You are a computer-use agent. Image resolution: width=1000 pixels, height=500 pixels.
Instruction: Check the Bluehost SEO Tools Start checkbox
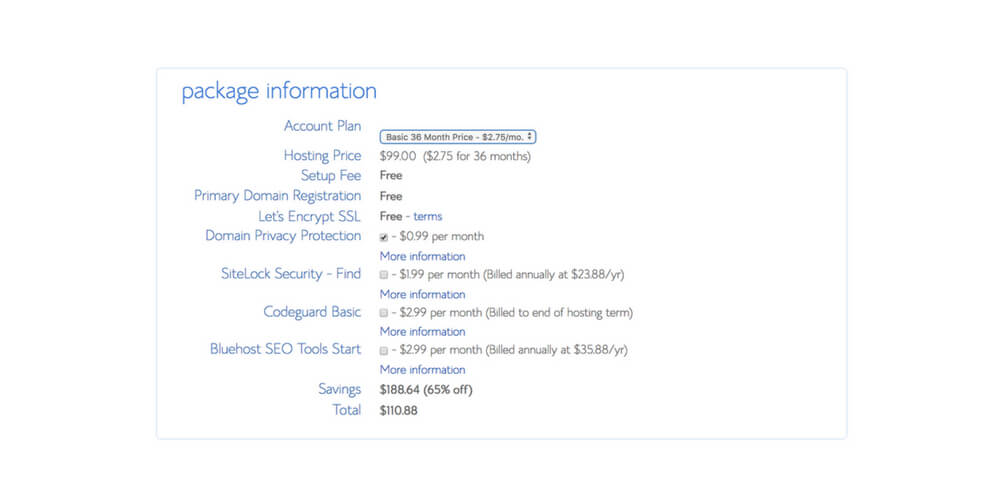(x=384, y=351)
